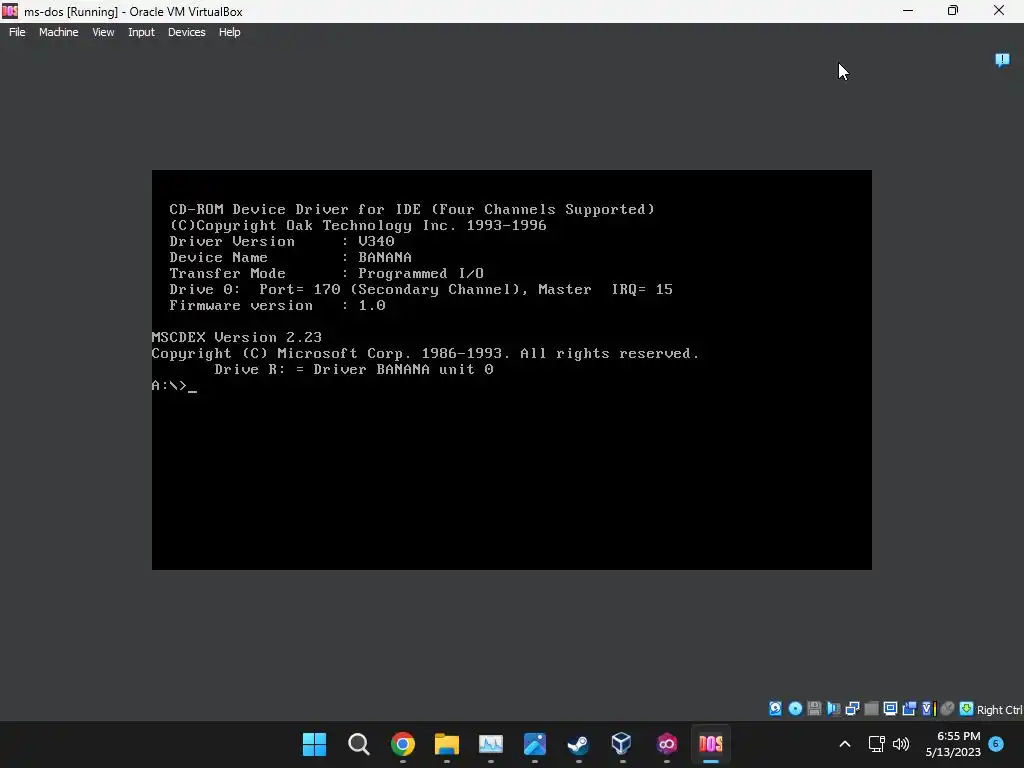Click the network adapter indicator

(852, 709)
